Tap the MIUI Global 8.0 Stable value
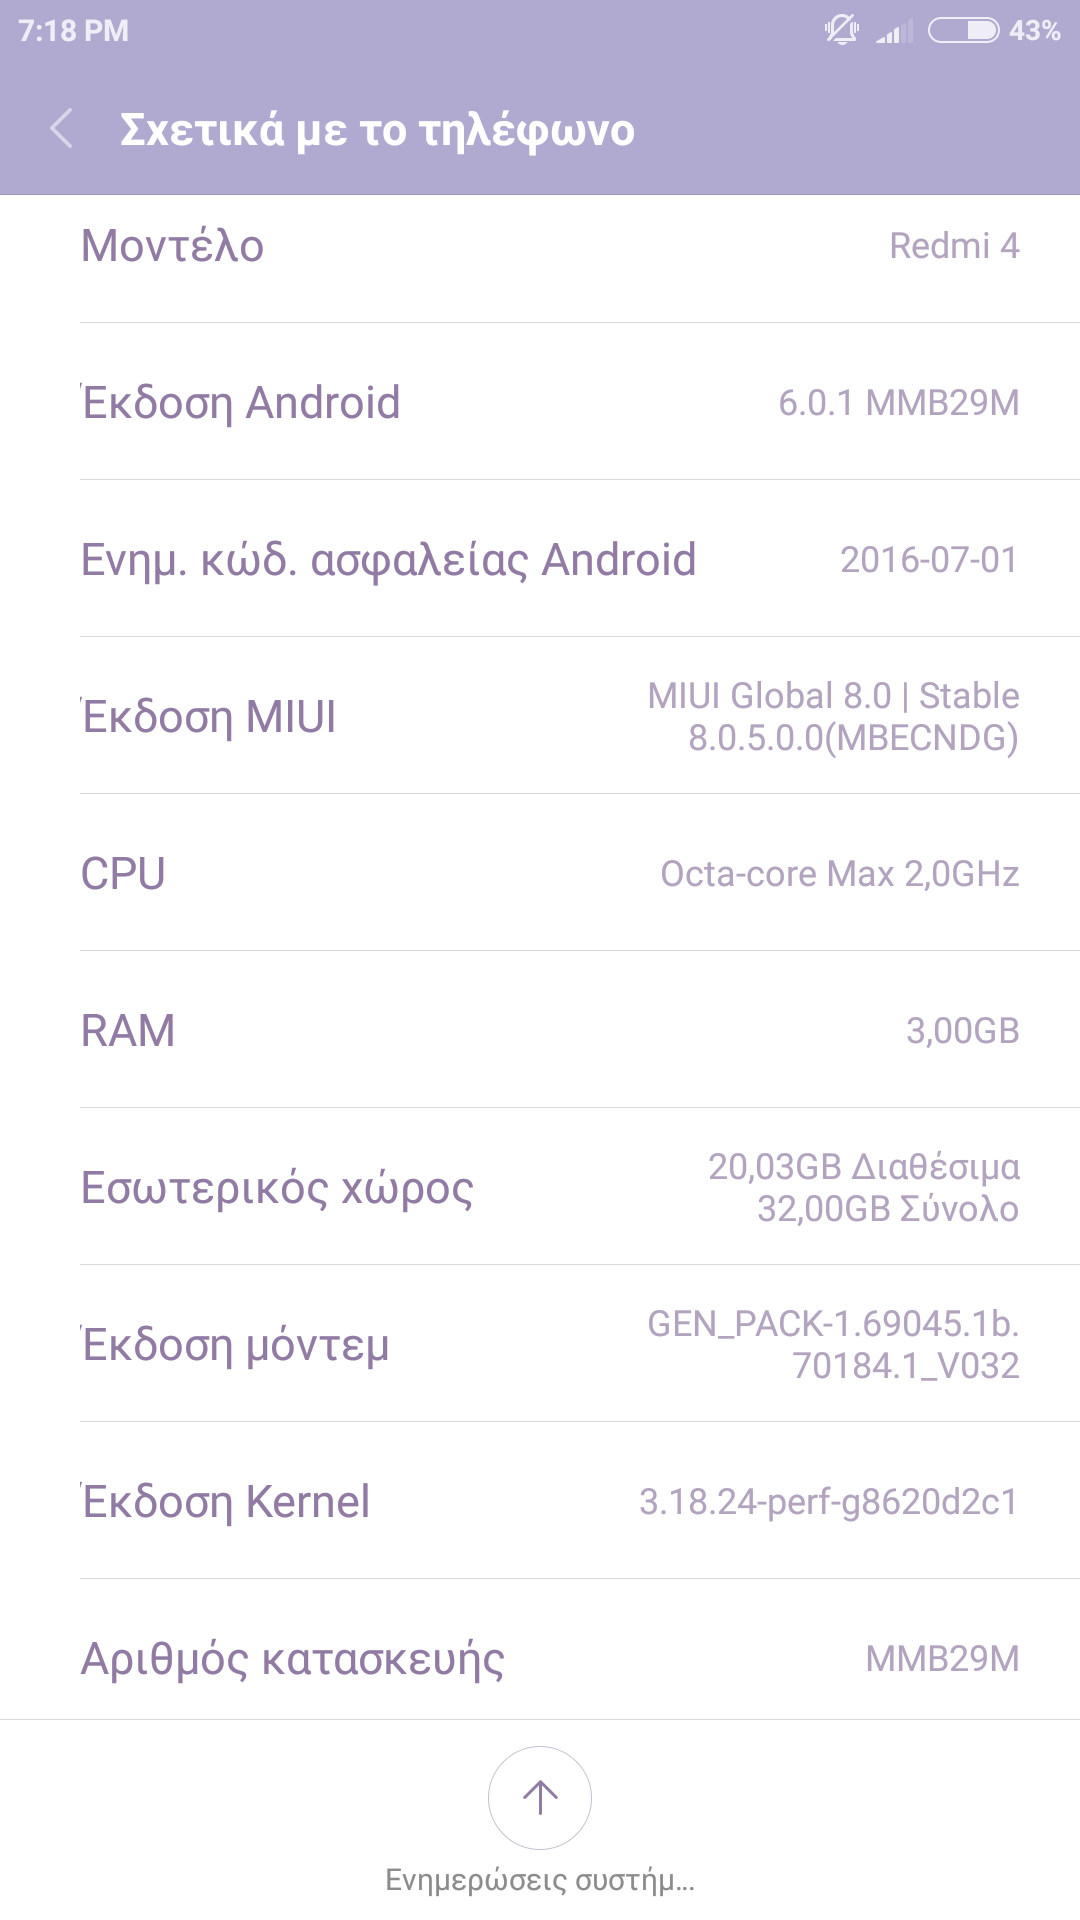Image resolution: width=1080 pixels, height=1920 pixels. pos(833,717)
